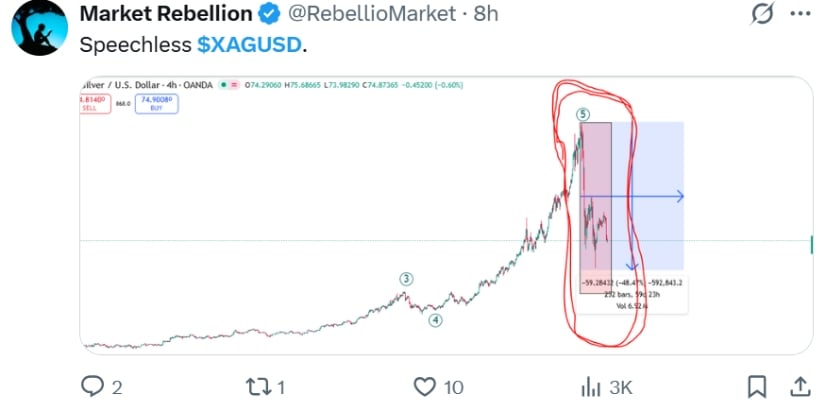Click the Market Rebellion display name
Image resolution: width=825 pixels, height=411 pixels.
pyautogui.click(x=164, y=16)
